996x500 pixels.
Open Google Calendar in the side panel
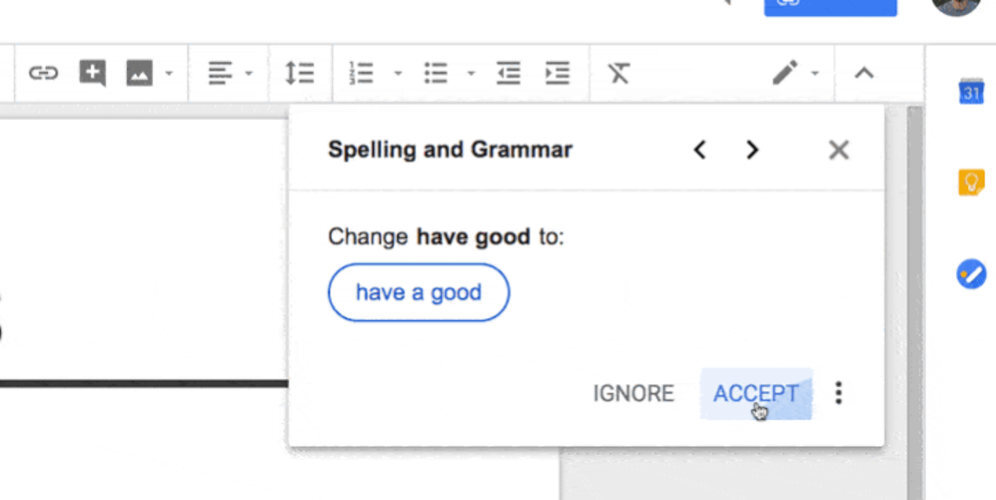[x=971, y=91]
